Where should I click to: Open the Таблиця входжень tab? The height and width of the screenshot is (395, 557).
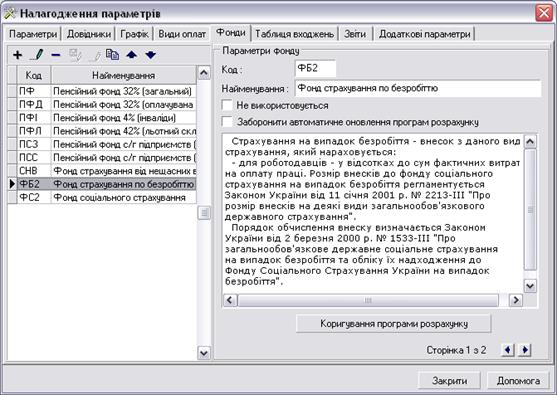tap(294, 34)
